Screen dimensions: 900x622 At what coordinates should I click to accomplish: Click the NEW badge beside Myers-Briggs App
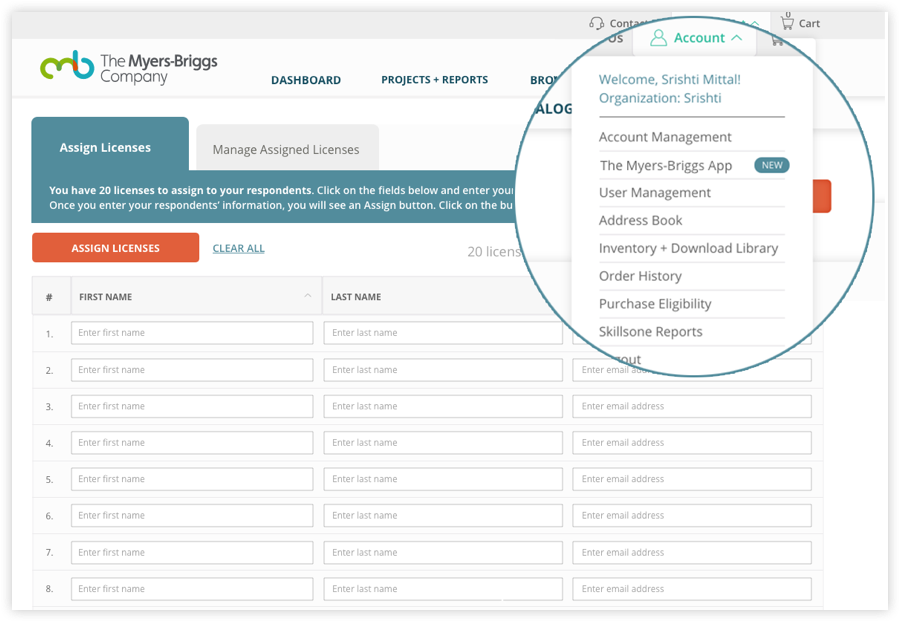pyautogui.click(x=772, y=165)
